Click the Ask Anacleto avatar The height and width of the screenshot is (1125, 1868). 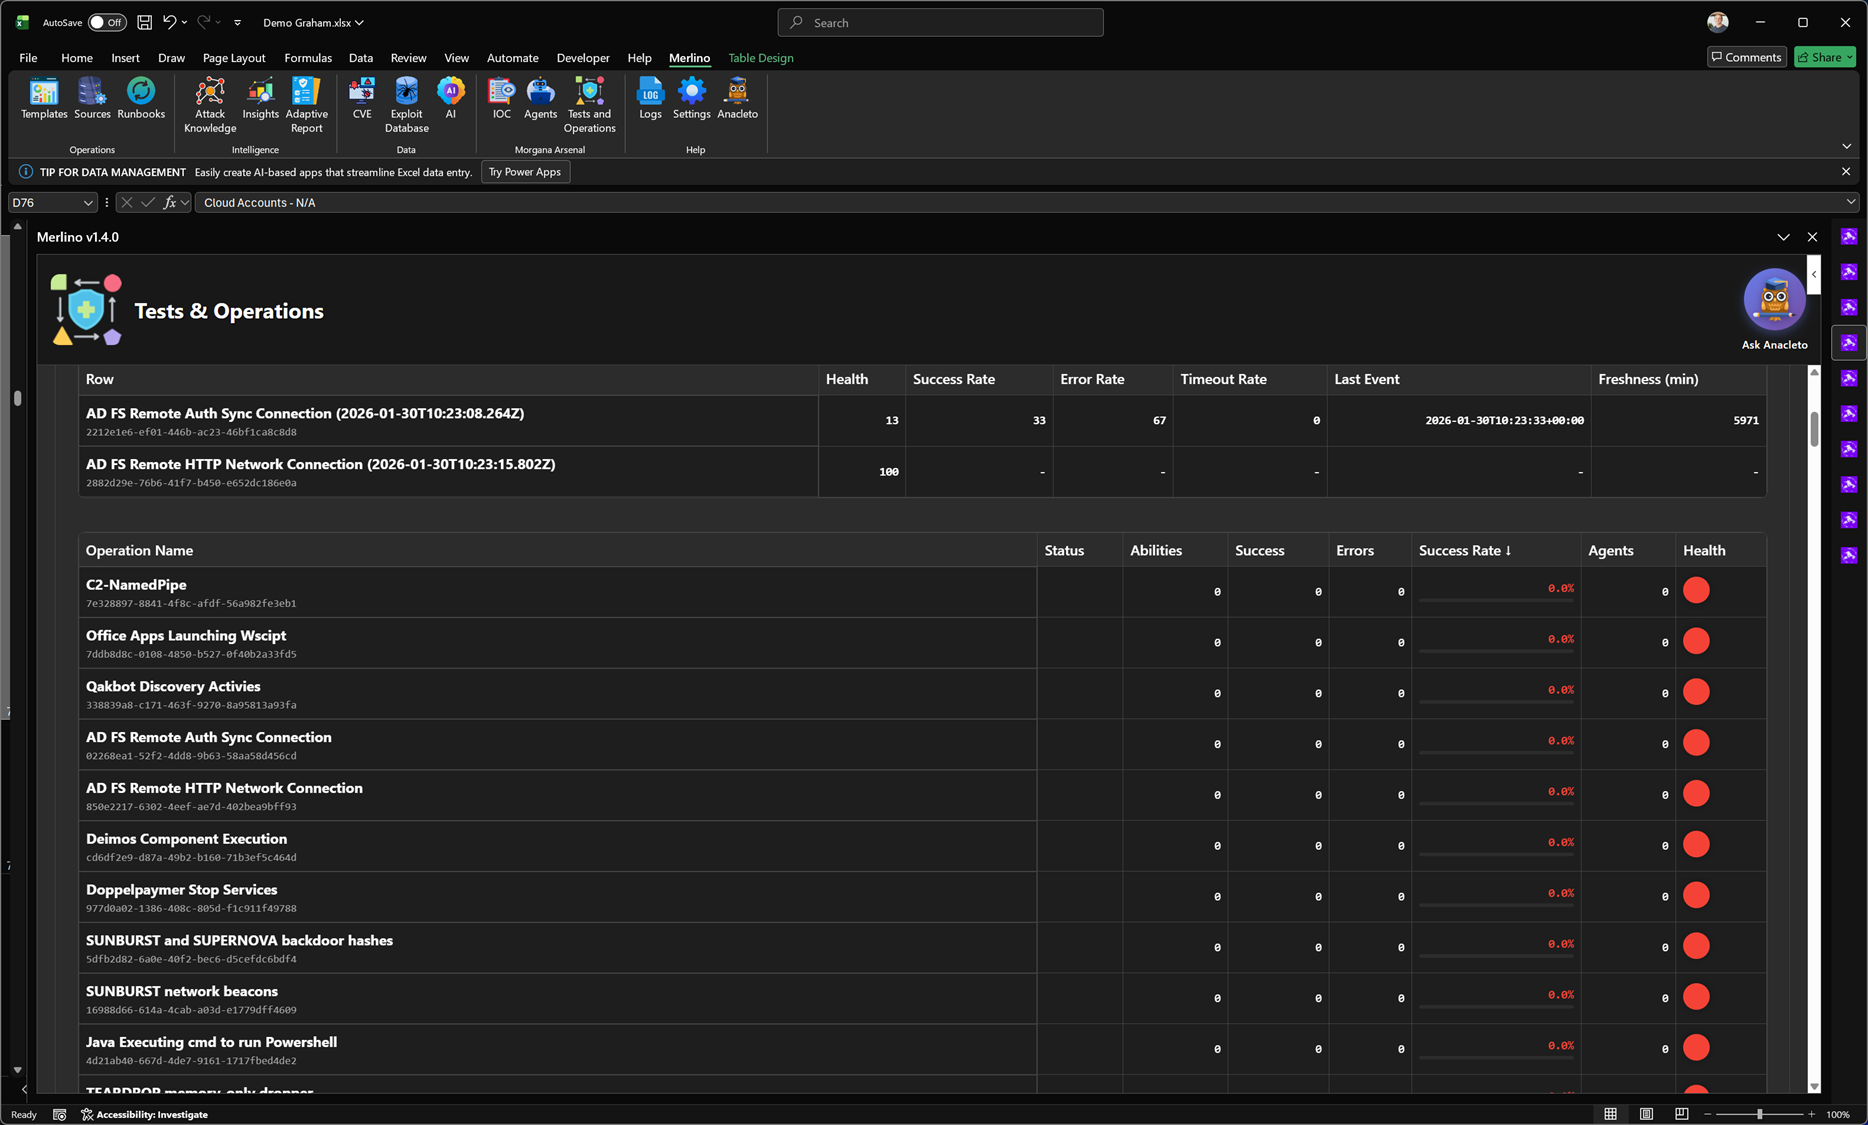point(1774,299)
